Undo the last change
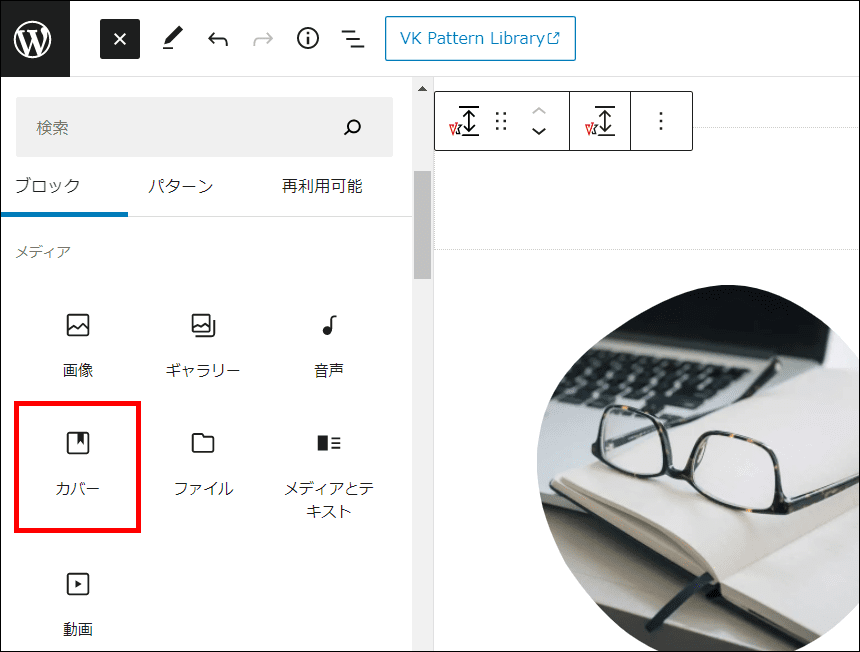860x652 pixels. click(x=218, y=39)
